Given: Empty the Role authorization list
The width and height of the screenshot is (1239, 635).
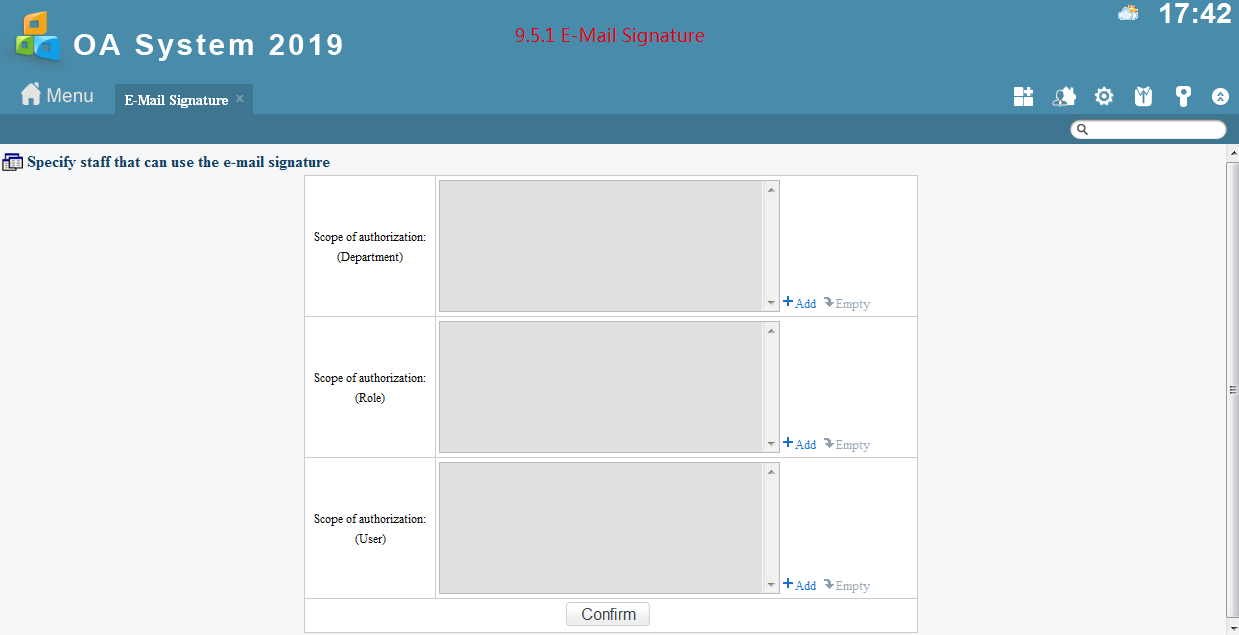Looking at the screenshot, I should point(847,444).
